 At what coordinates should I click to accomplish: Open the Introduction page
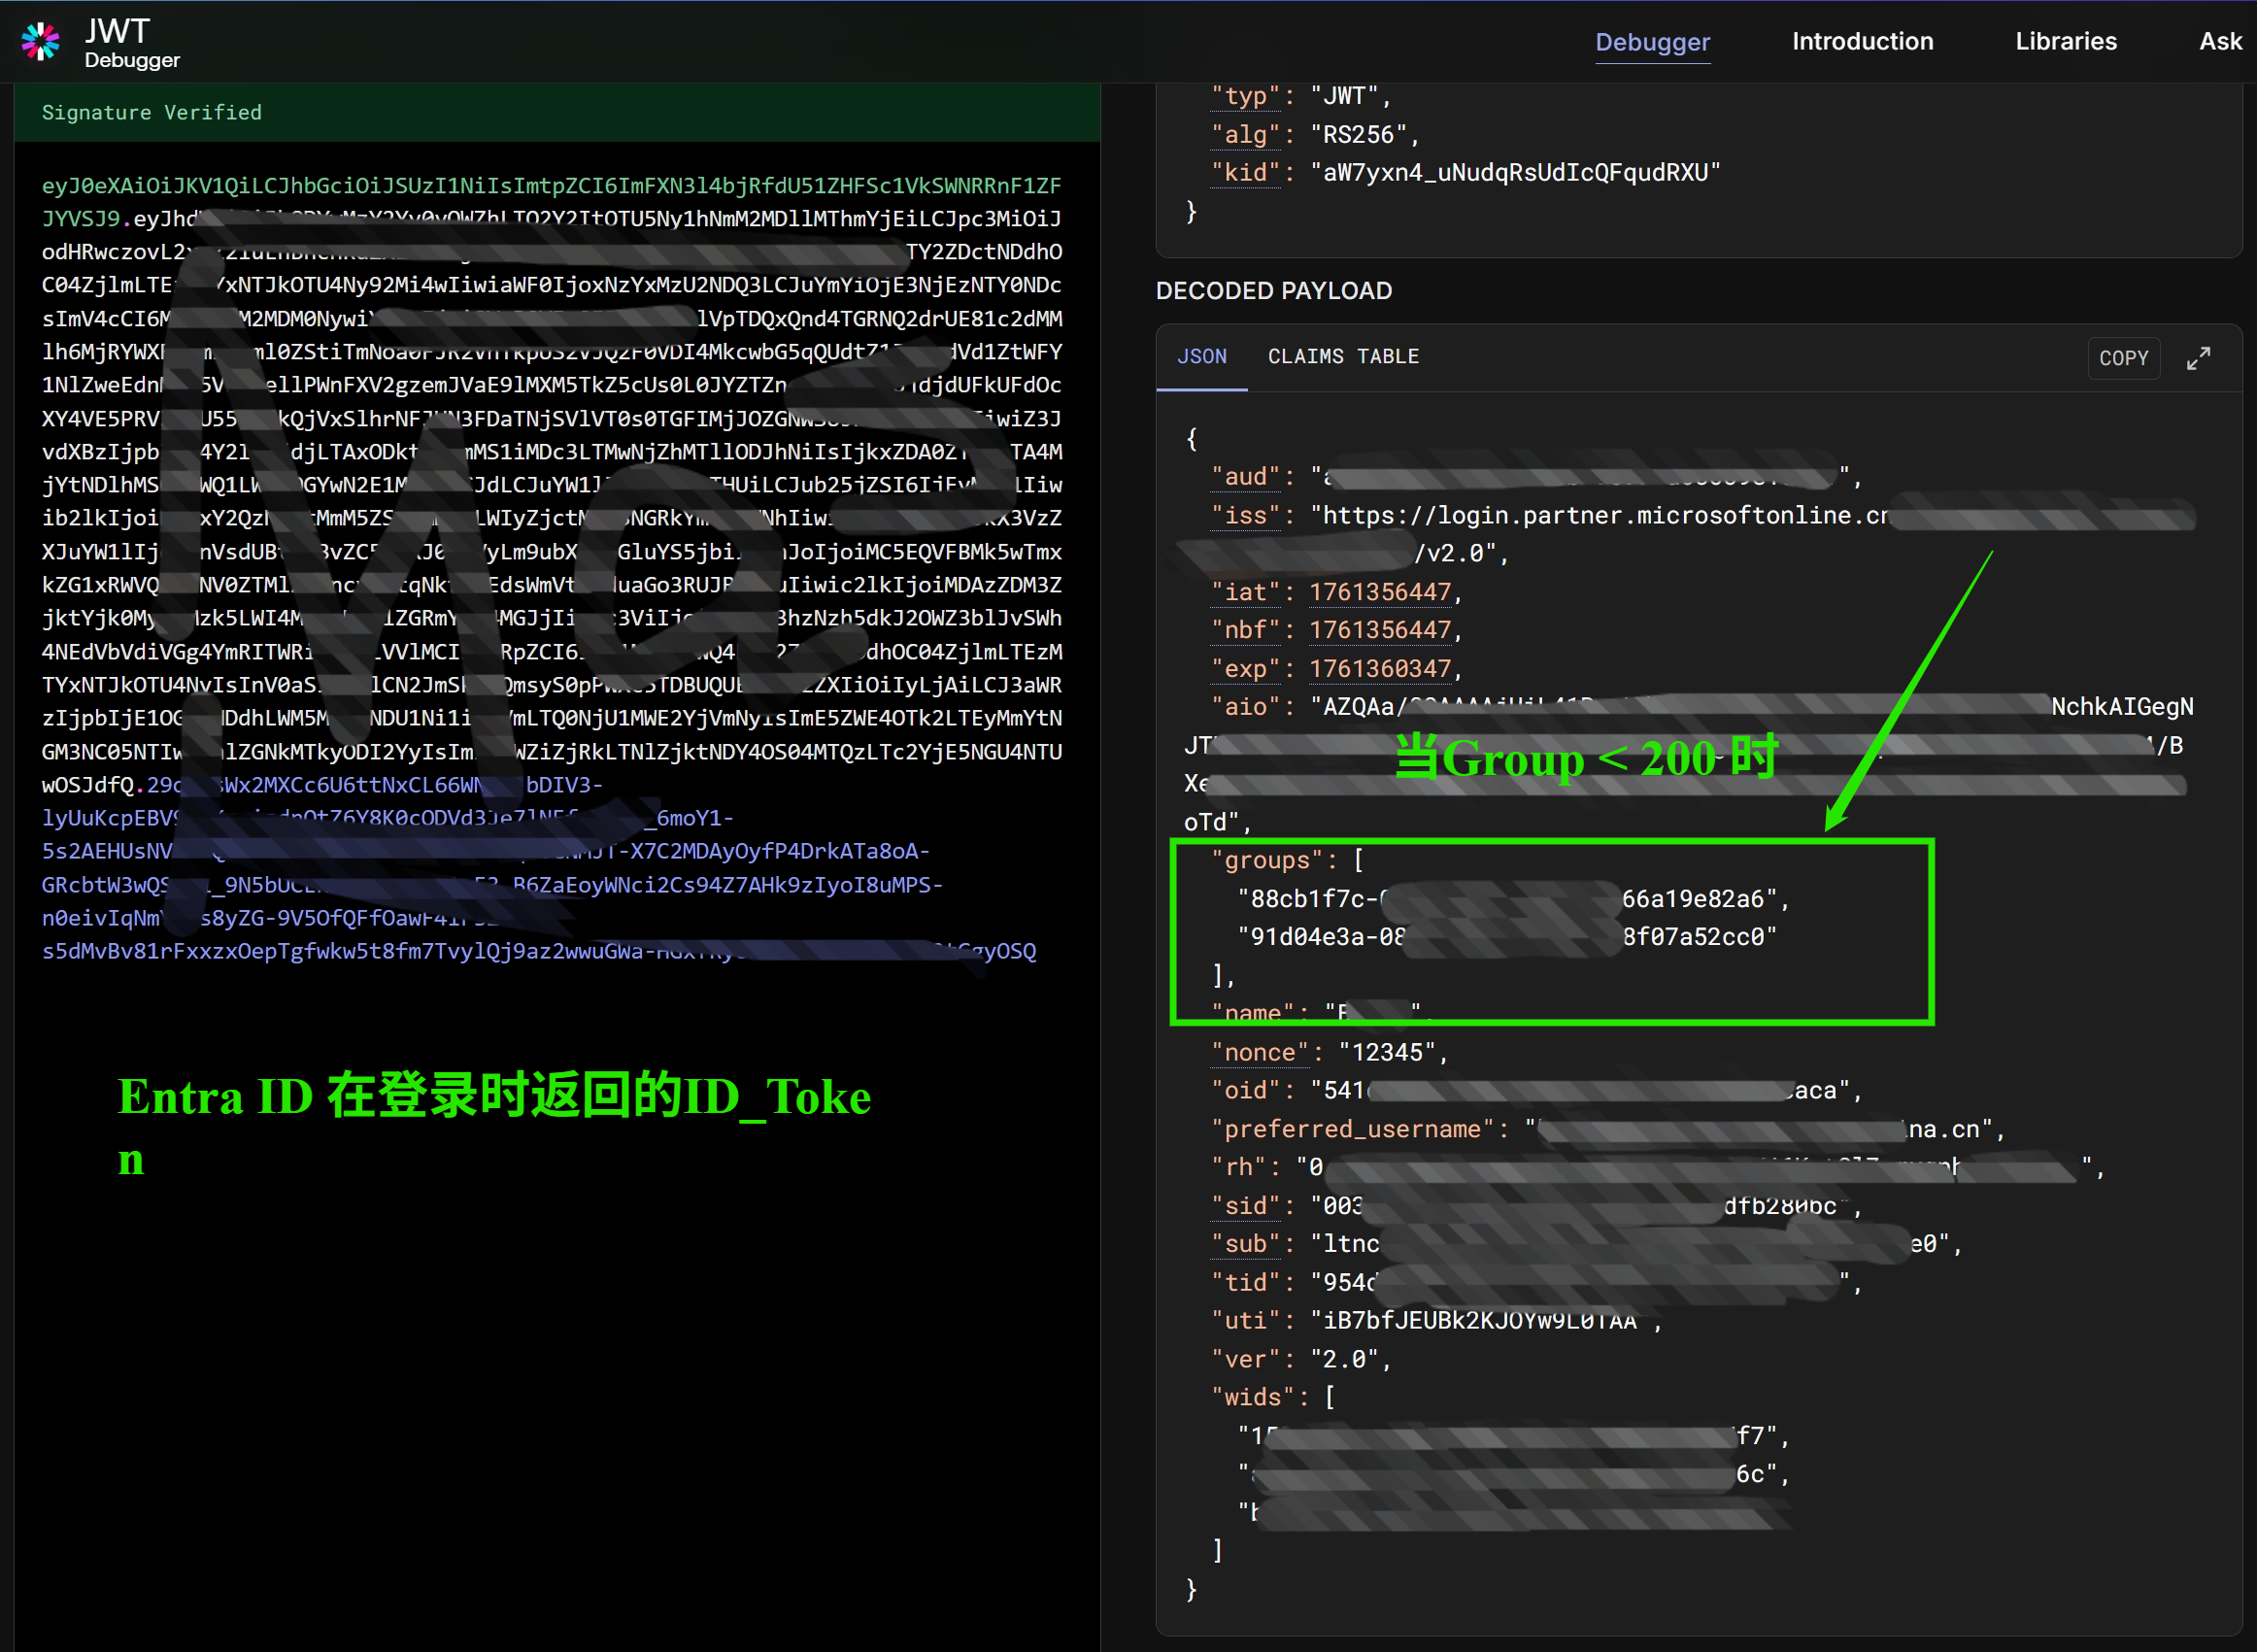pyautogui.click(x=1861, y=42)
